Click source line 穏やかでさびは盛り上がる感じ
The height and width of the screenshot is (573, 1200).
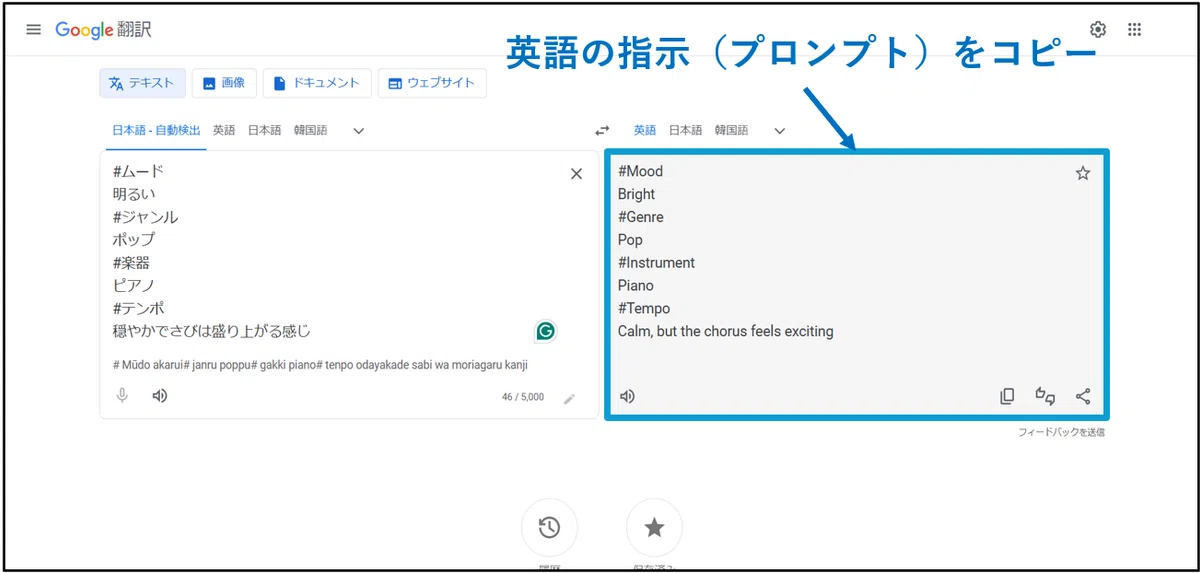point(212,331)
